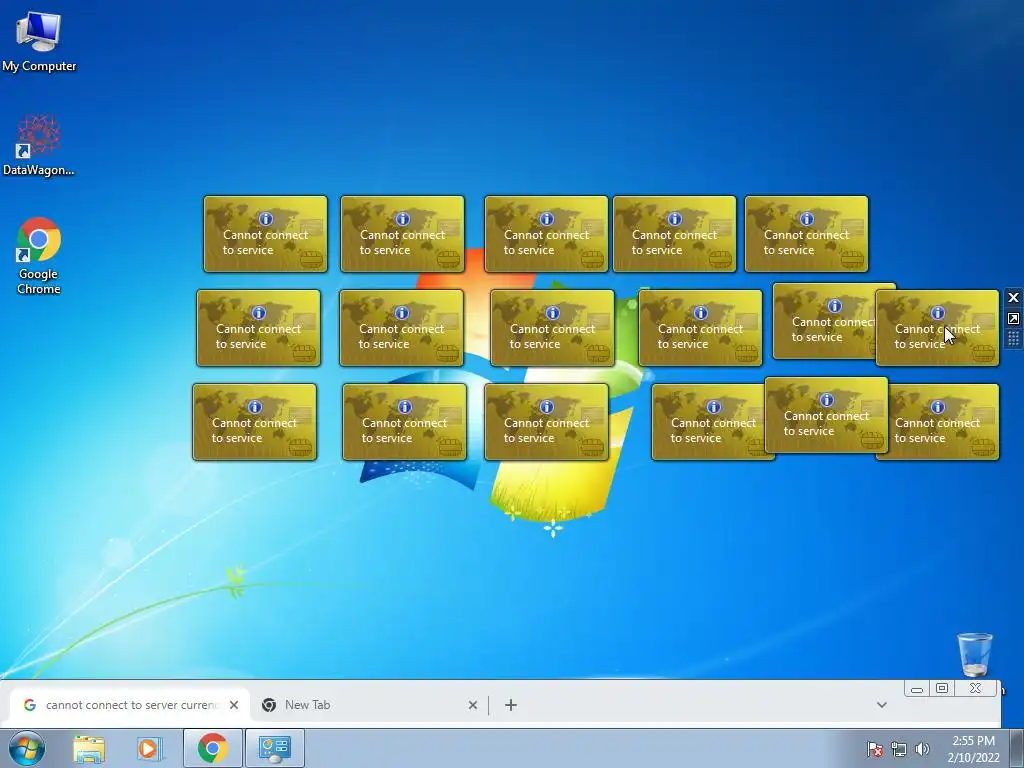Close the Chrome window
The height and width of the screenshot is (768, 1024).
tap(975, 688)
